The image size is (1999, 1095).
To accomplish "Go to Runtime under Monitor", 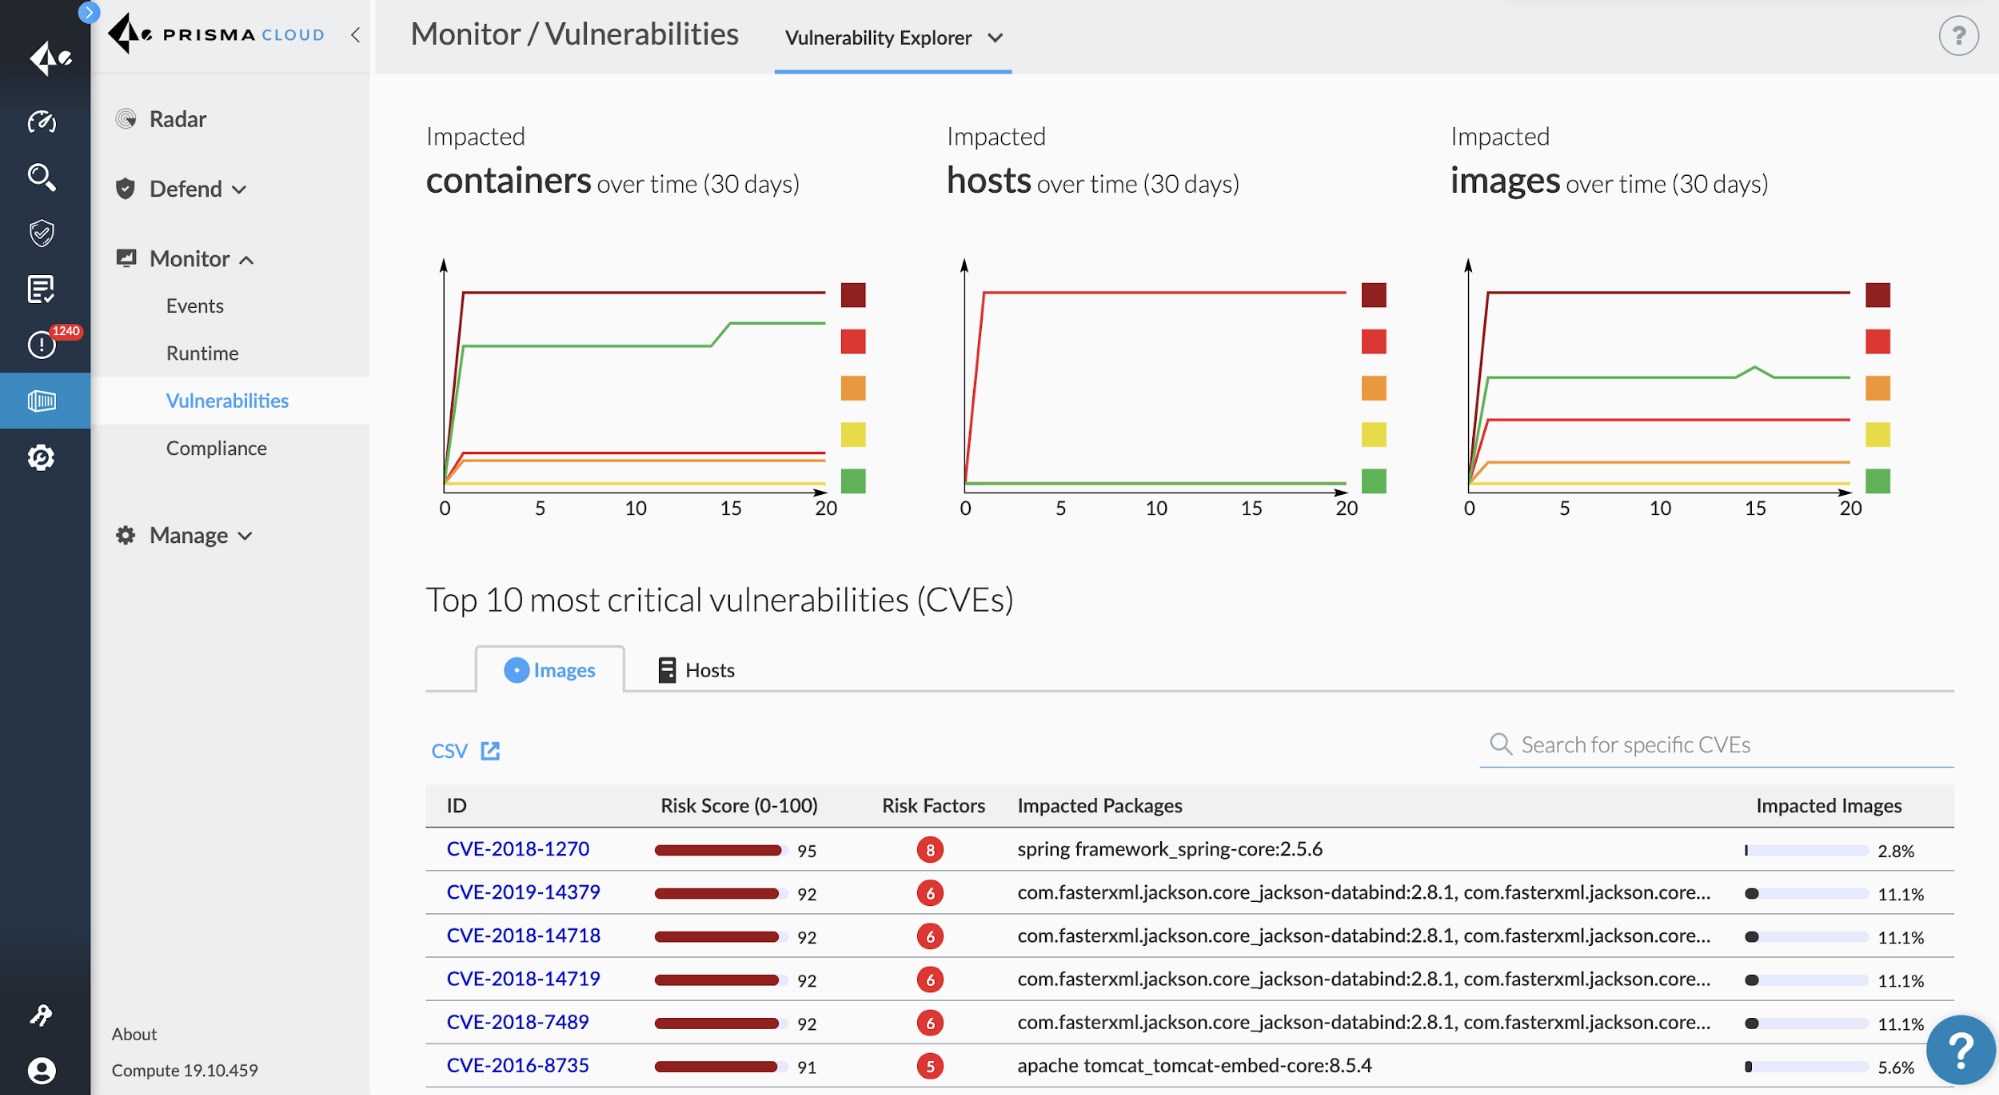I will coord(202,353).
